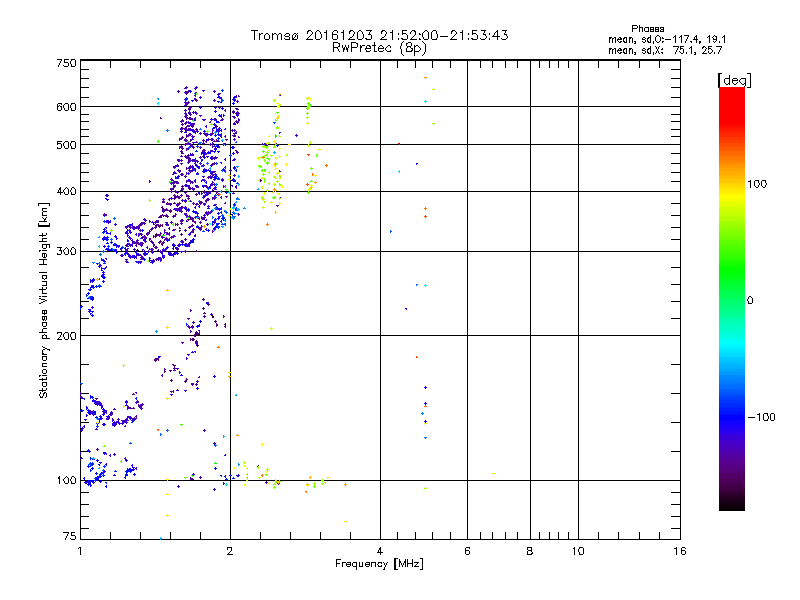Click the x-axis tick label '8'
Viewport: 800px width, 600px height.
click(x=530, y=551)
